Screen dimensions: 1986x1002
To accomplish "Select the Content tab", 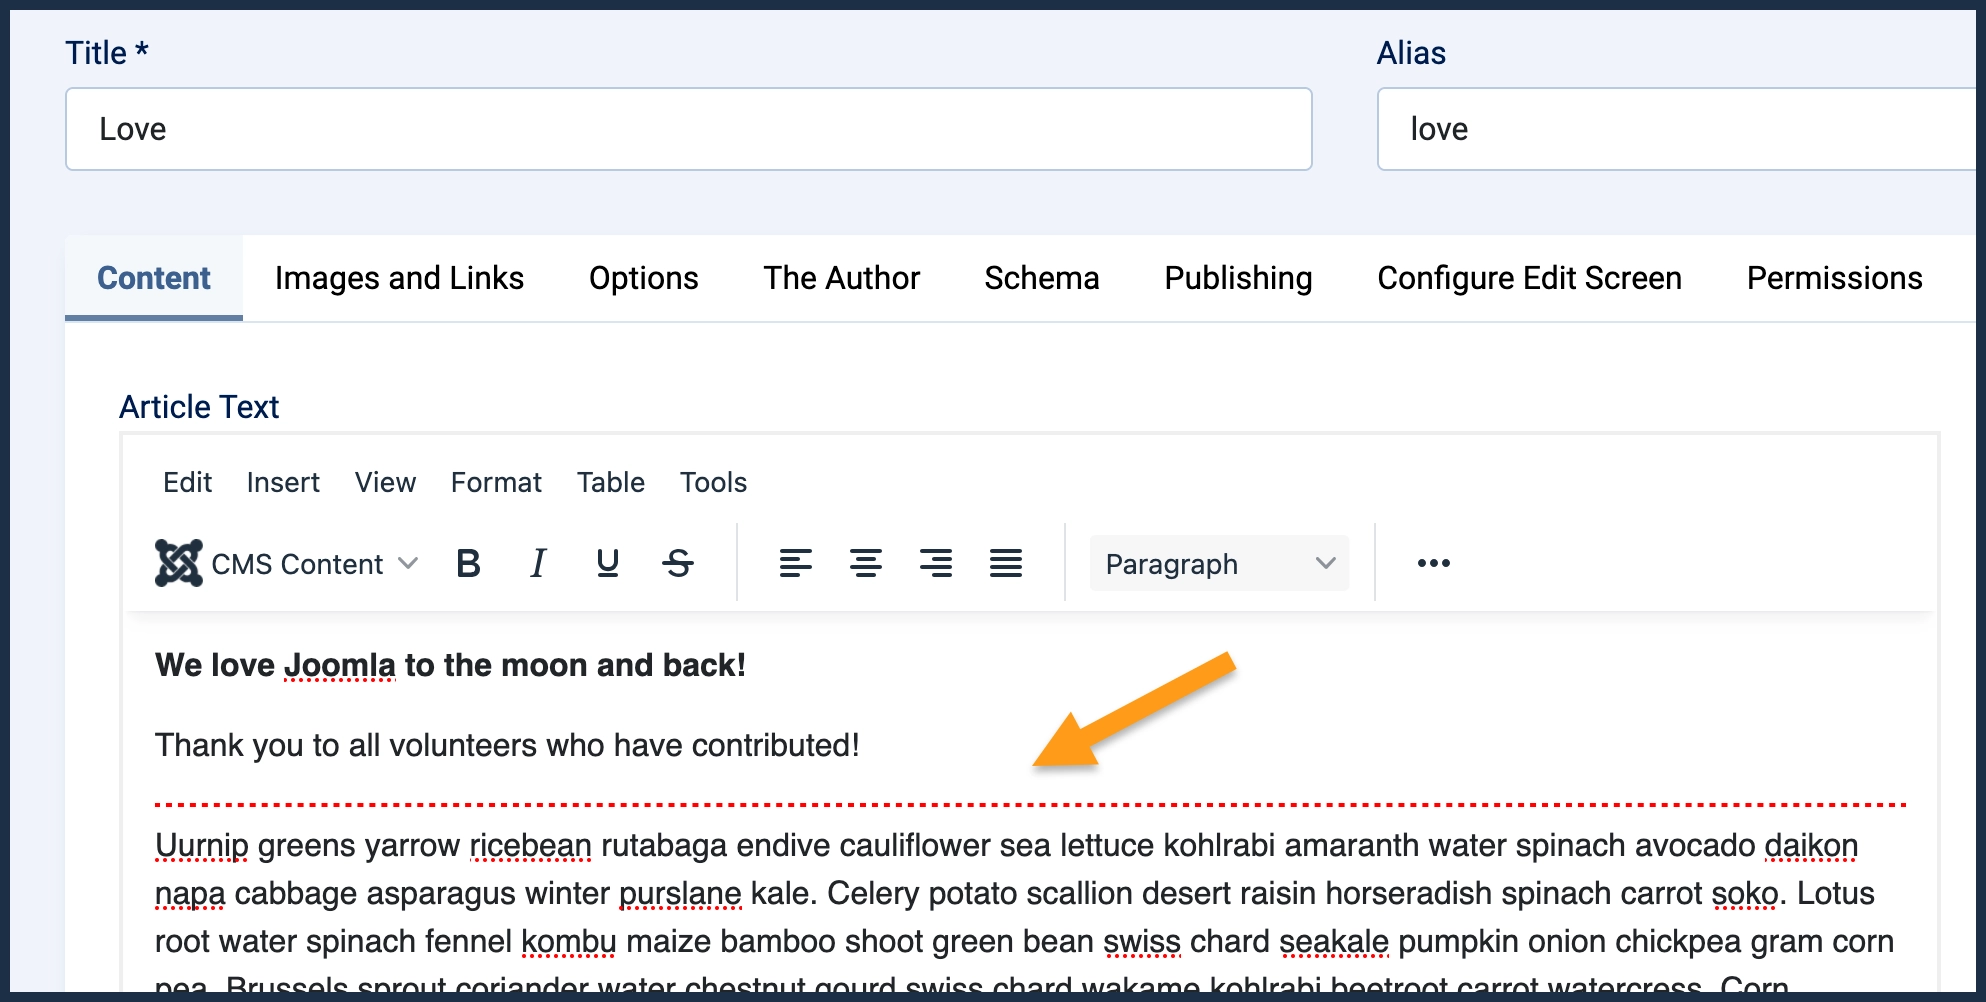I will 154,278.
